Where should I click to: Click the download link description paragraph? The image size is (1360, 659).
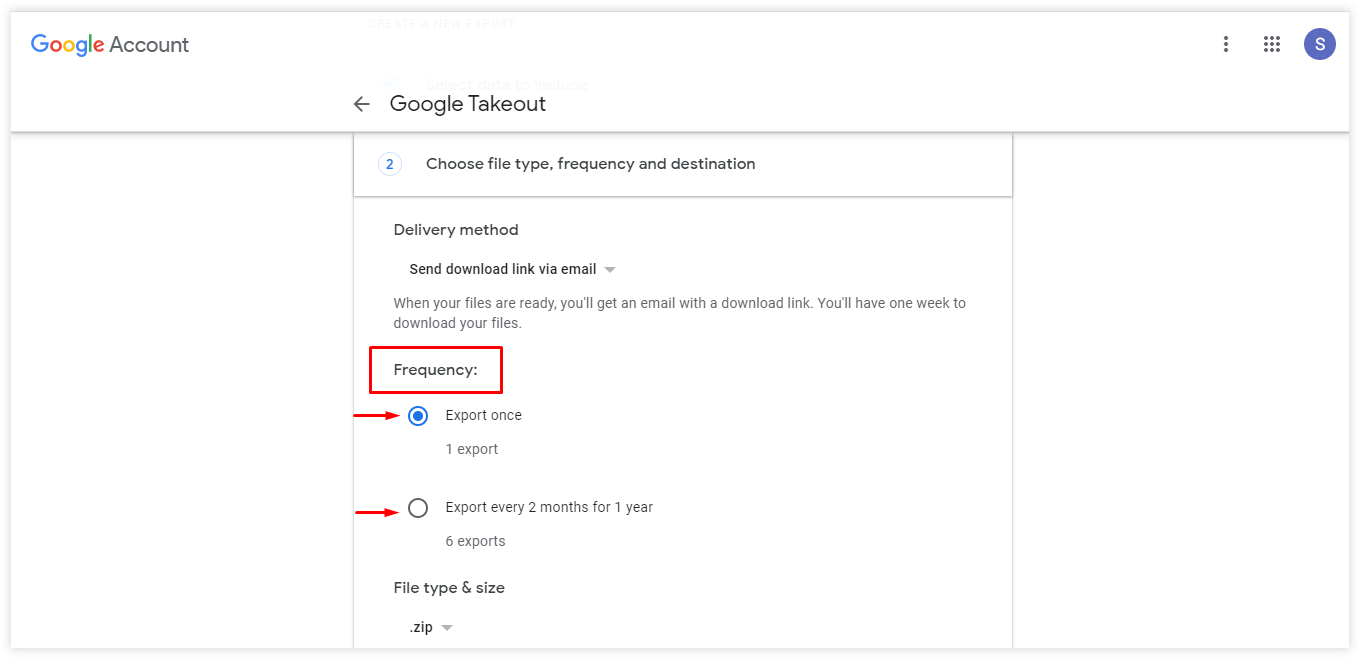(x=680, y=313)
